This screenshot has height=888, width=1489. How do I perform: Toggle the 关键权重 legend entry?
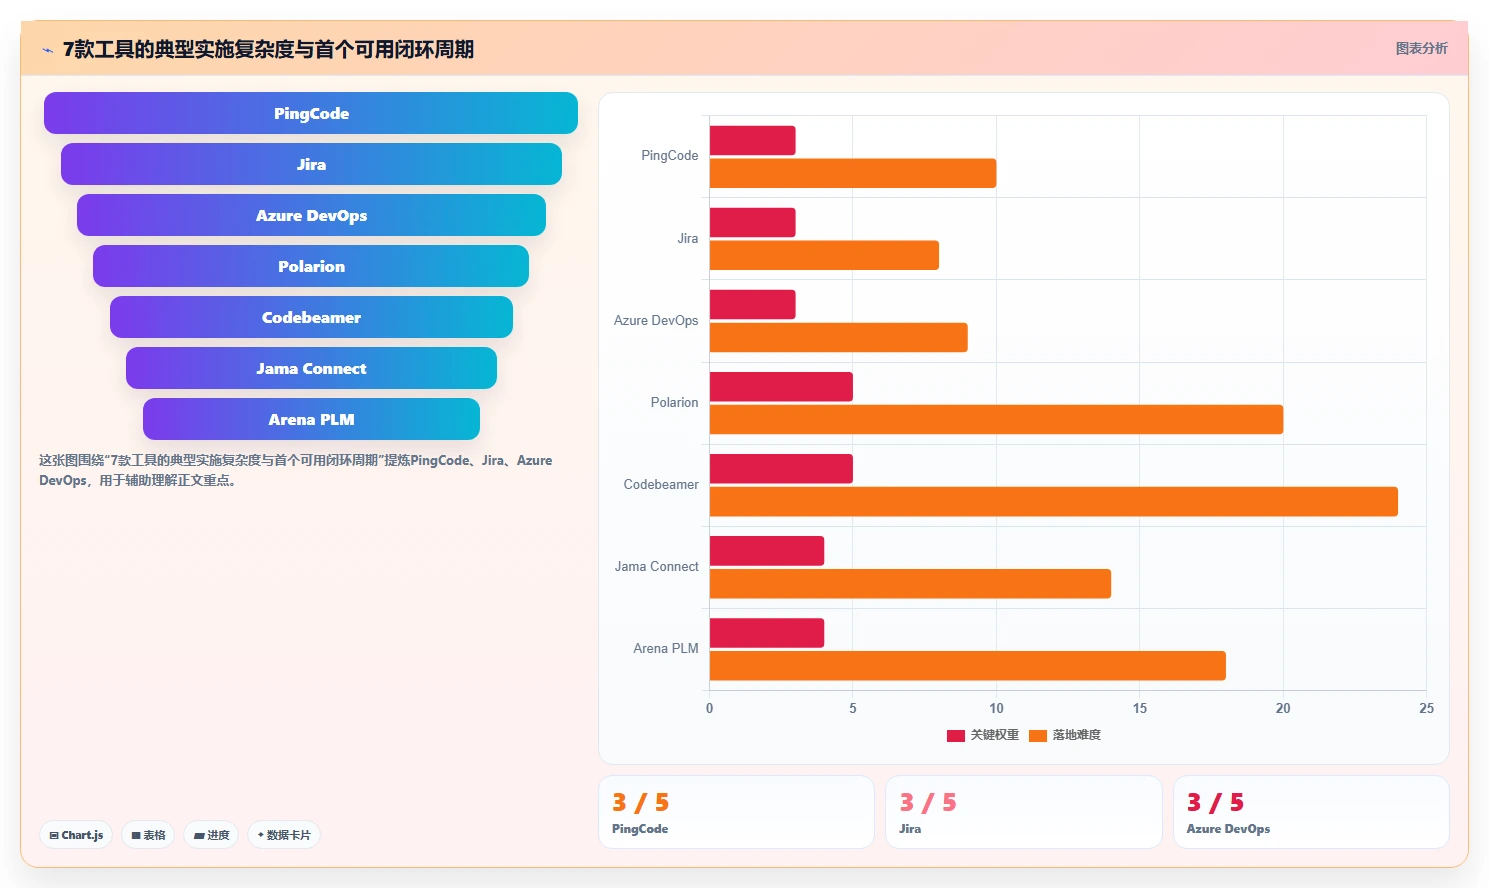pyautogui.click(x=983, y=735)
